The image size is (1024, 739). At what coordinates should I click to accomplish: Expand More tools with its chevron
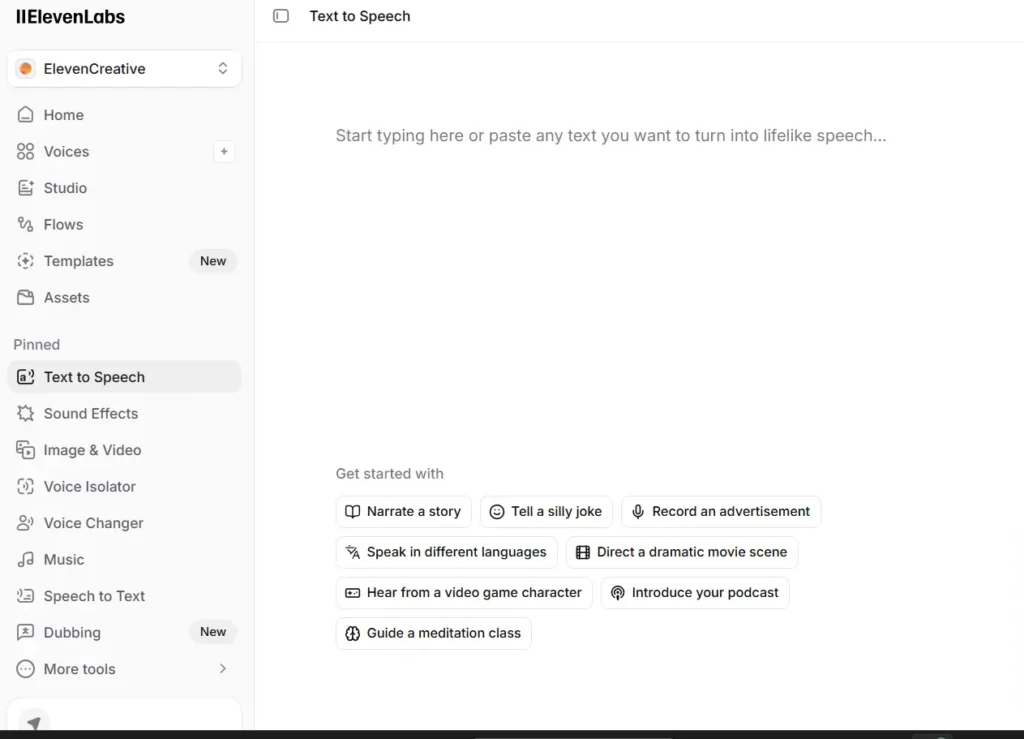click(x=223, y=669)
